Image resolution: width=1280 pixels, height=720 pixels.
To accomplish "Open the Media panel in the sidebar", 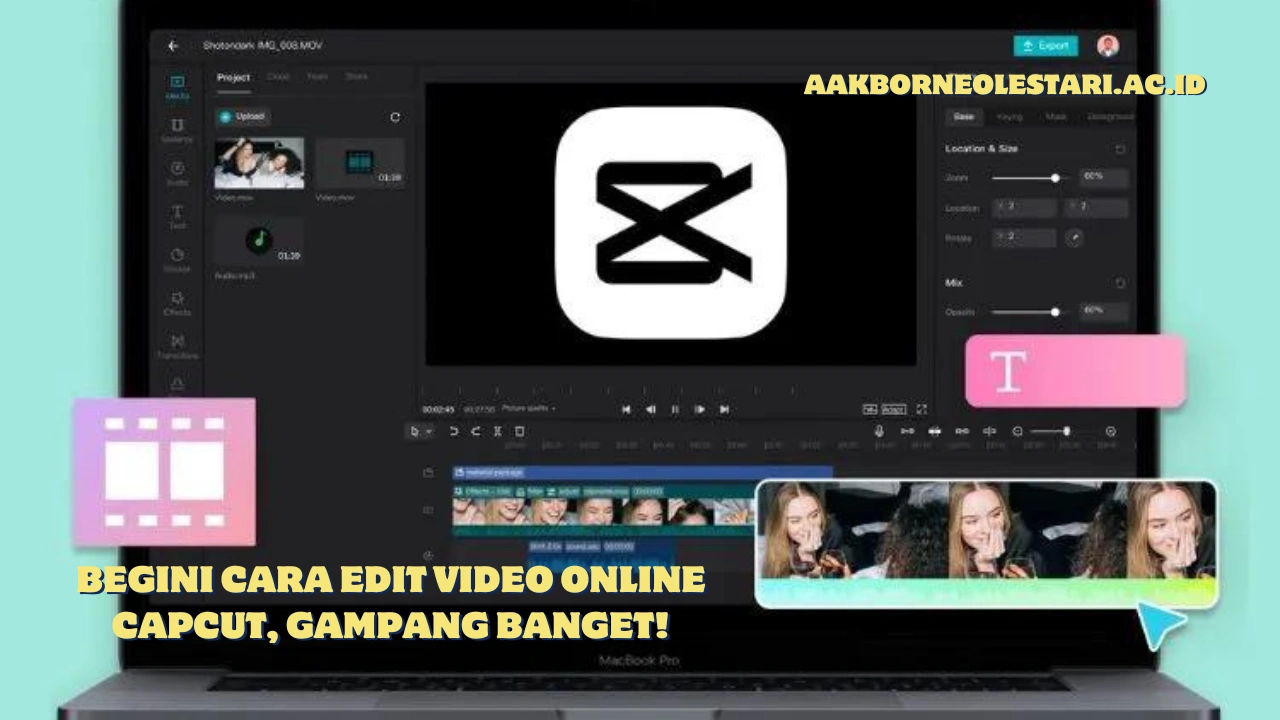I will 177,87.
